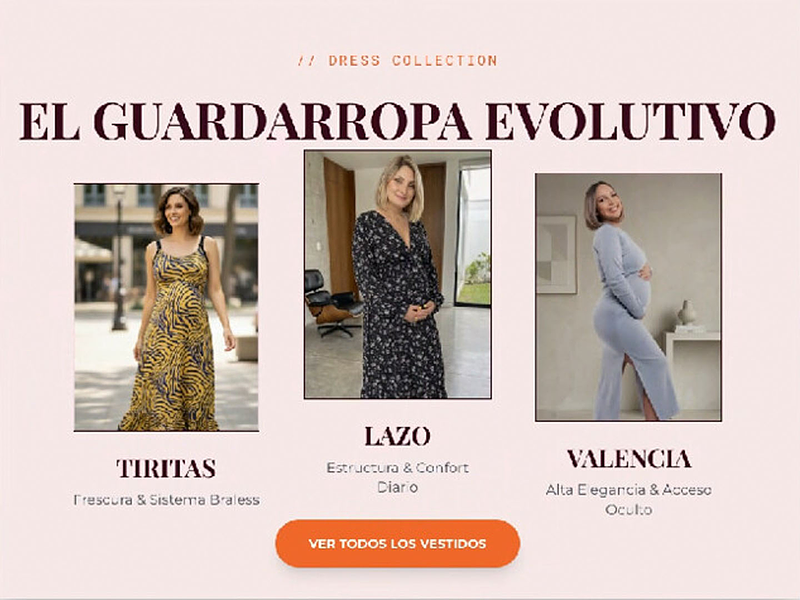This screenshot has height=600, width=800.
Task: Open the Tiritas yellow zebra dress photo
Action: [166, 308]
